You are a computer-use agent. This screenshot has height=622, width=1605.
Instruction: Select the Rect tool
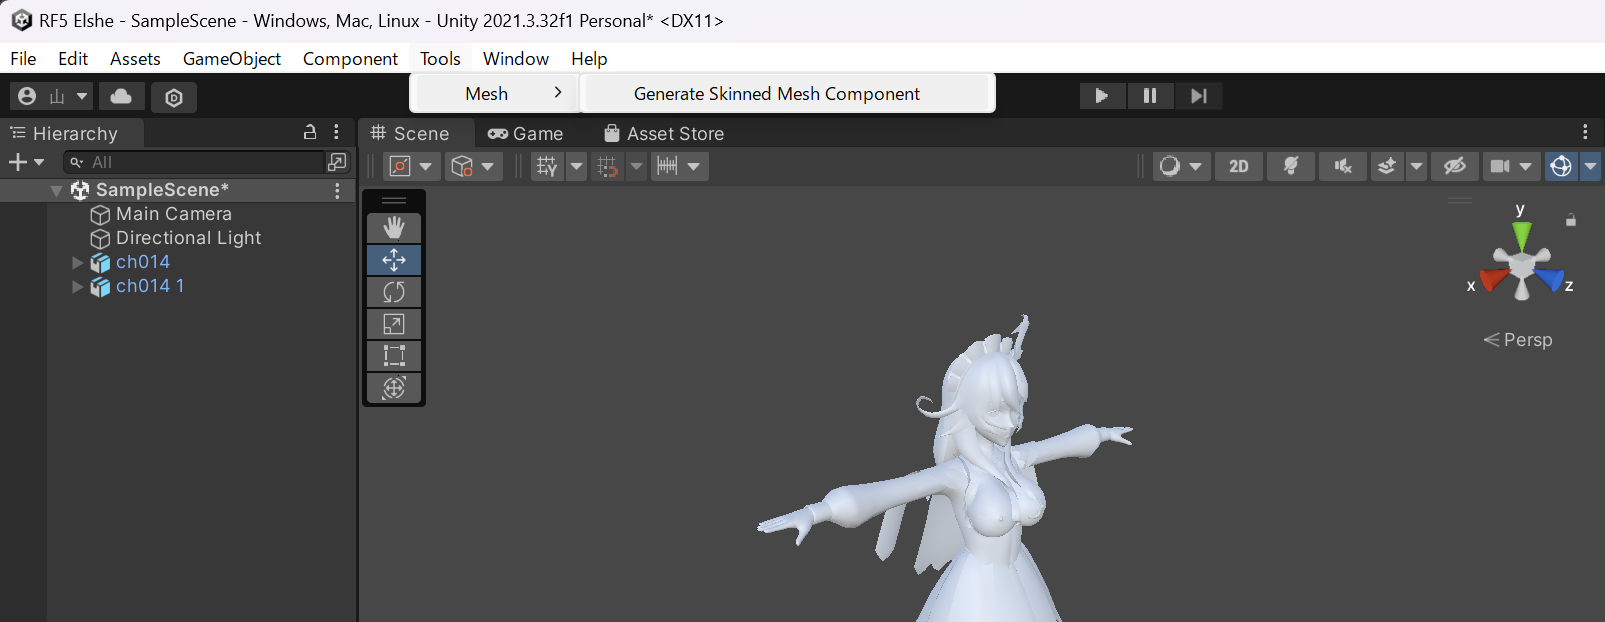(394, 356)
